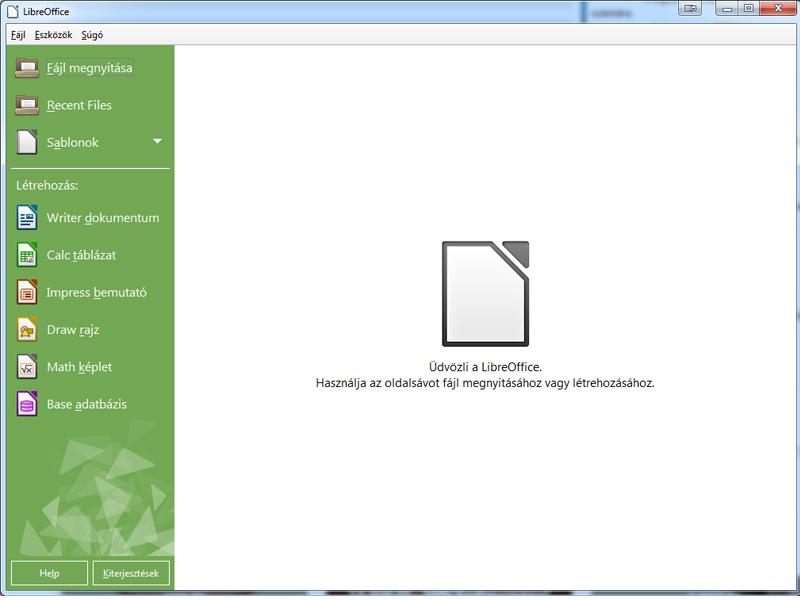Click the Recent Files folder icon
Viewport: 800px width, 600px height.
pos(27,105)
